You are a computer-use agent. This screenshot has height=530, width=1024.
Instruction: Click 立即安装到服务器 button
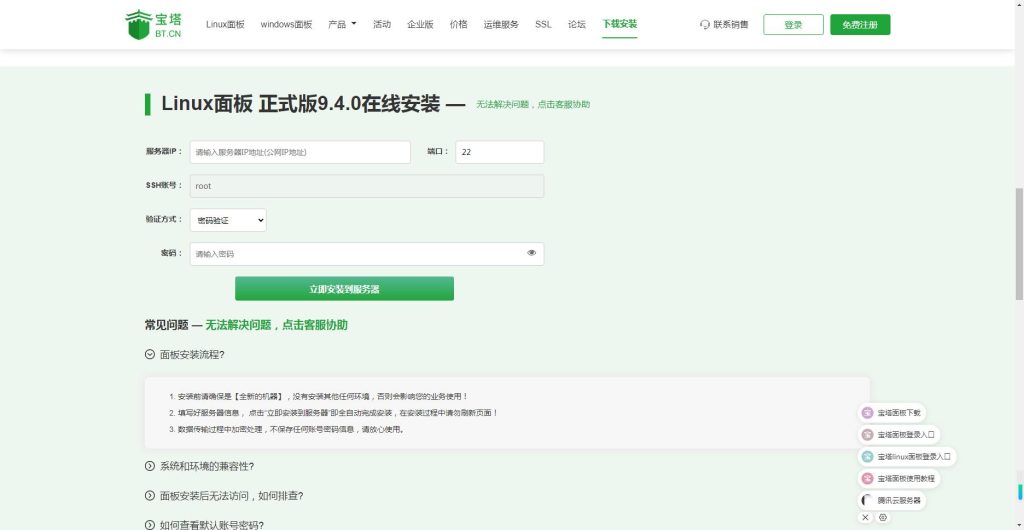(344, 288)
